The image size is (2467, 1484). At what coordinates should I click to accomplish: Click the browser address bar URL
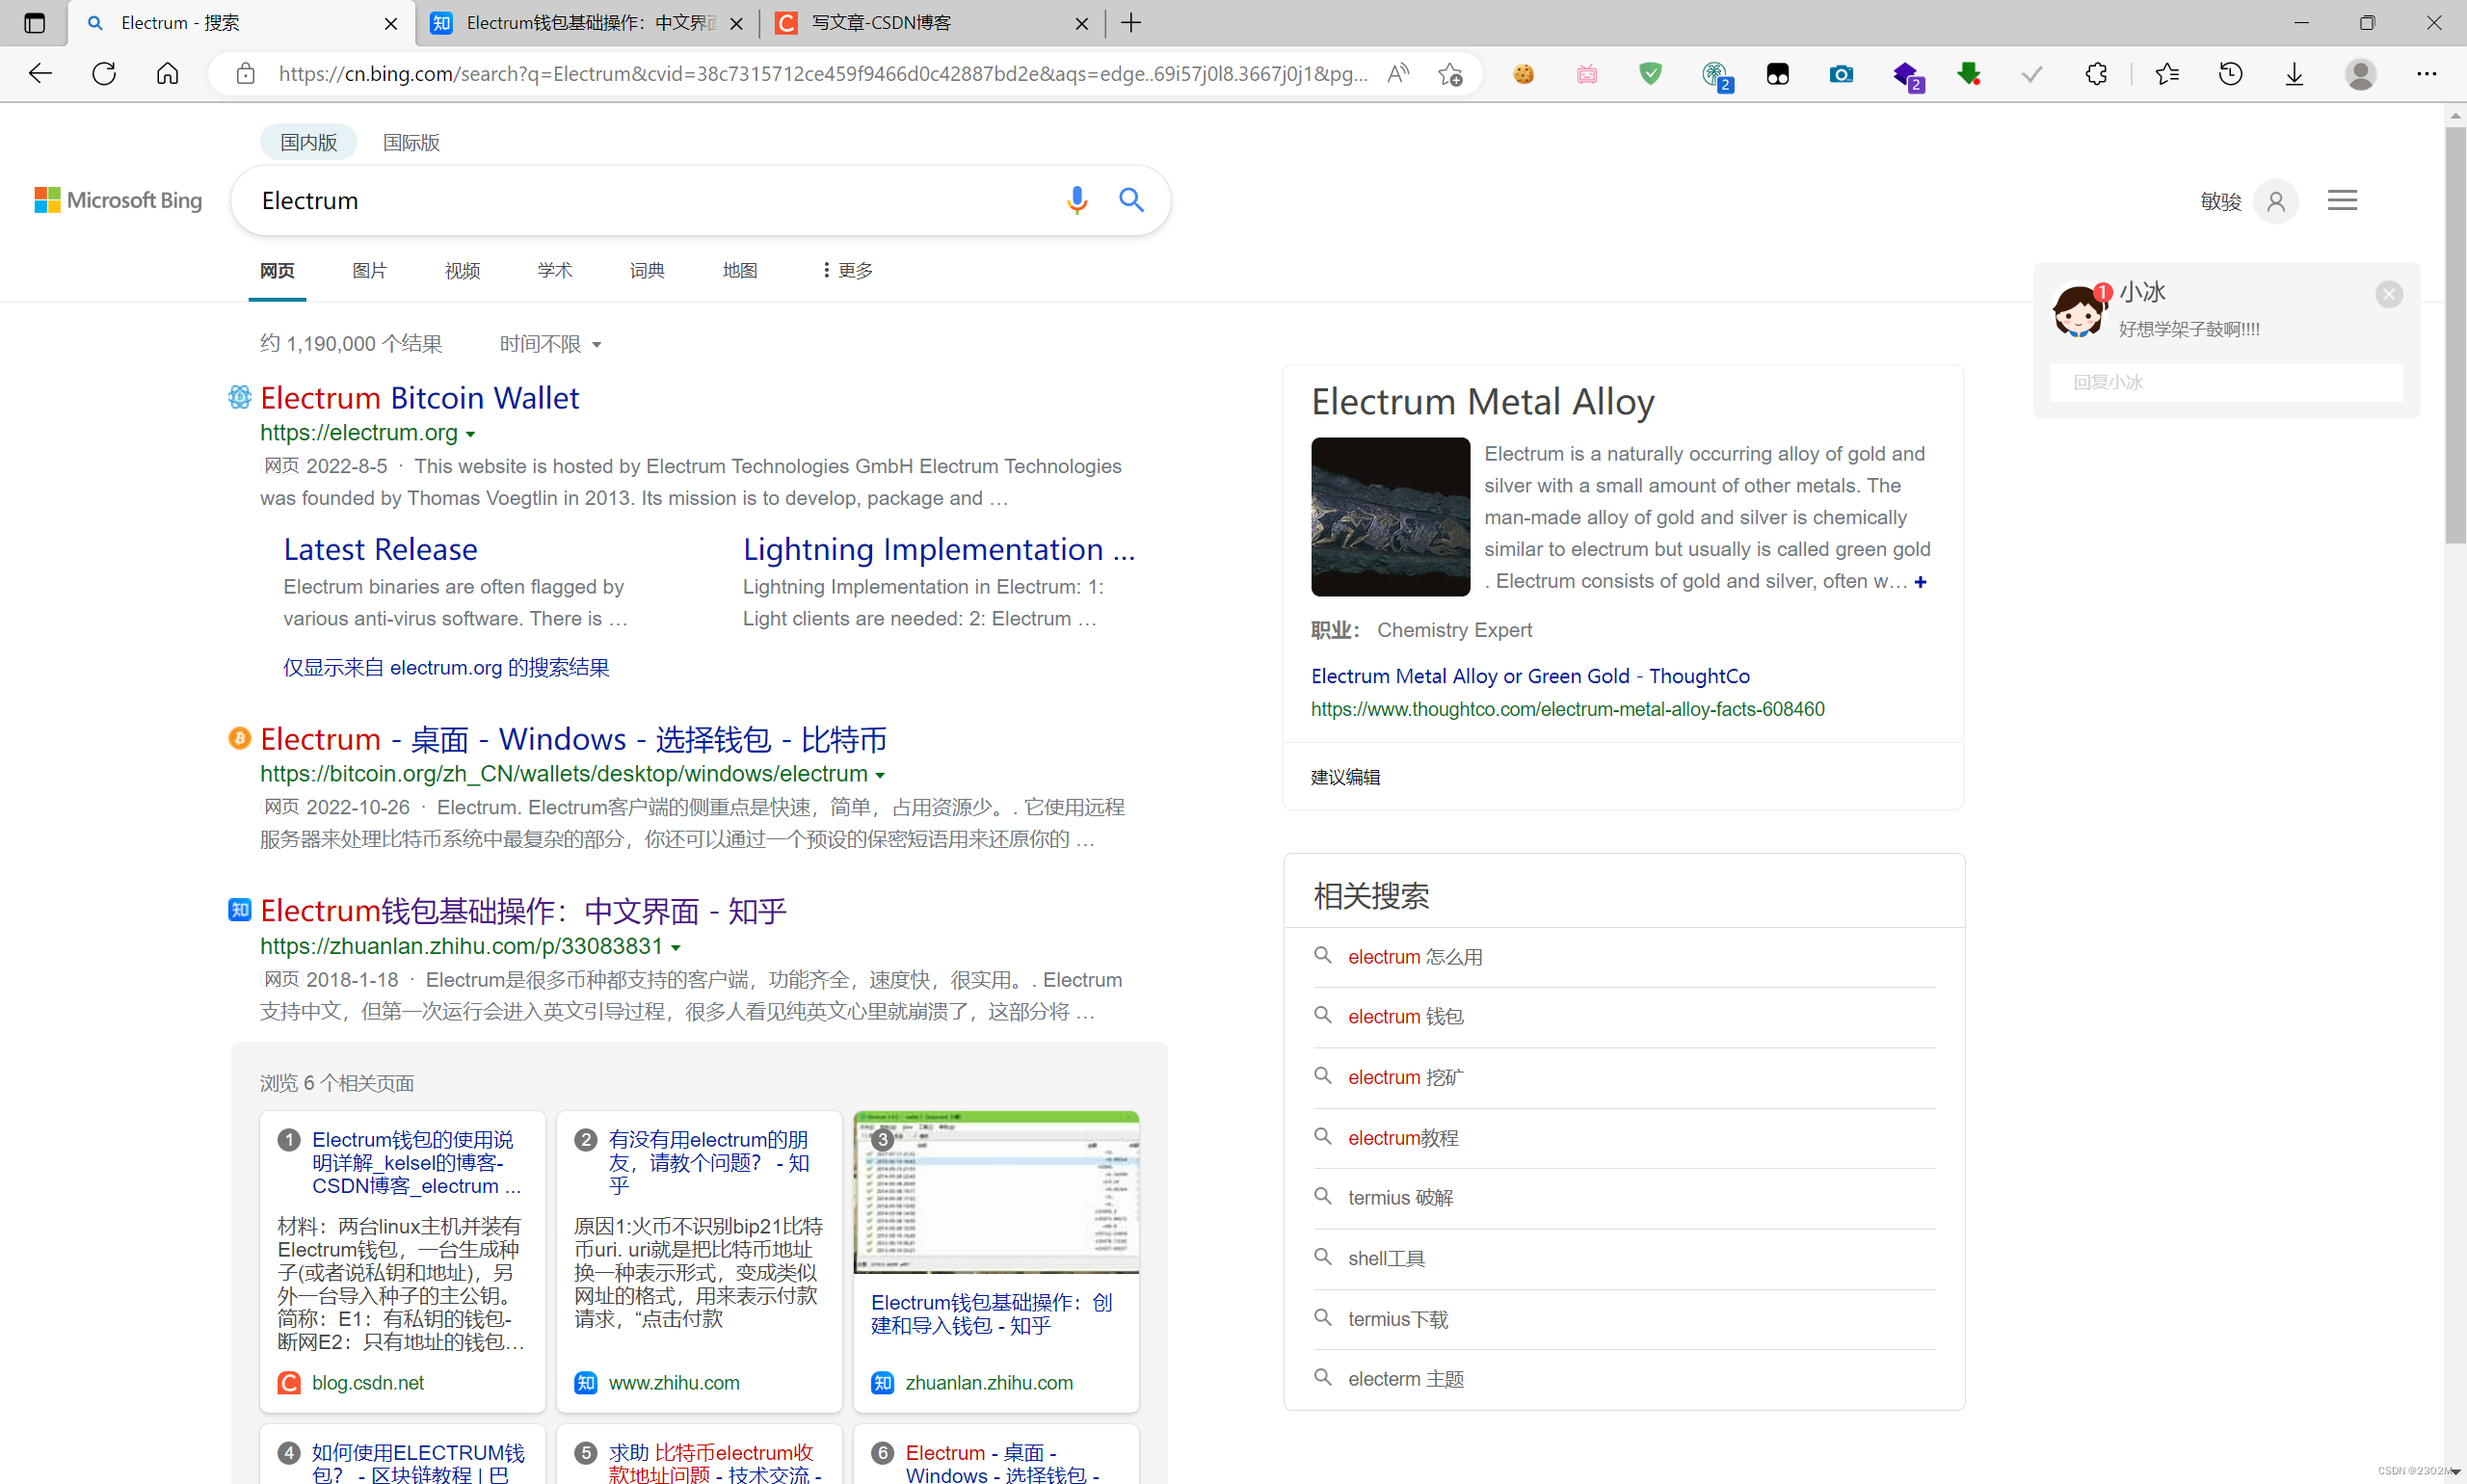(x=823, y=74)
